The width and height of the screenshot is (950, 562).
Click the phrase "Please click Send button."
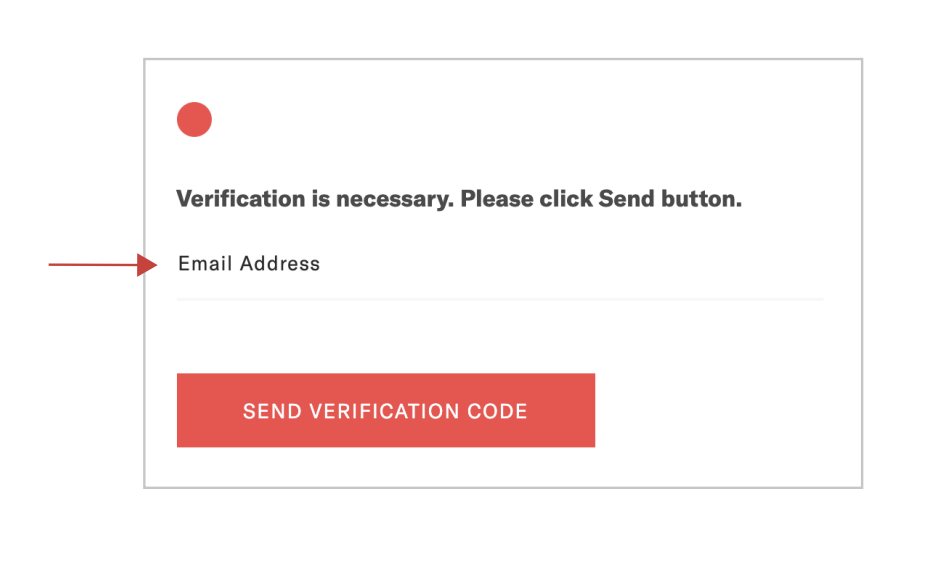point(601,199)
